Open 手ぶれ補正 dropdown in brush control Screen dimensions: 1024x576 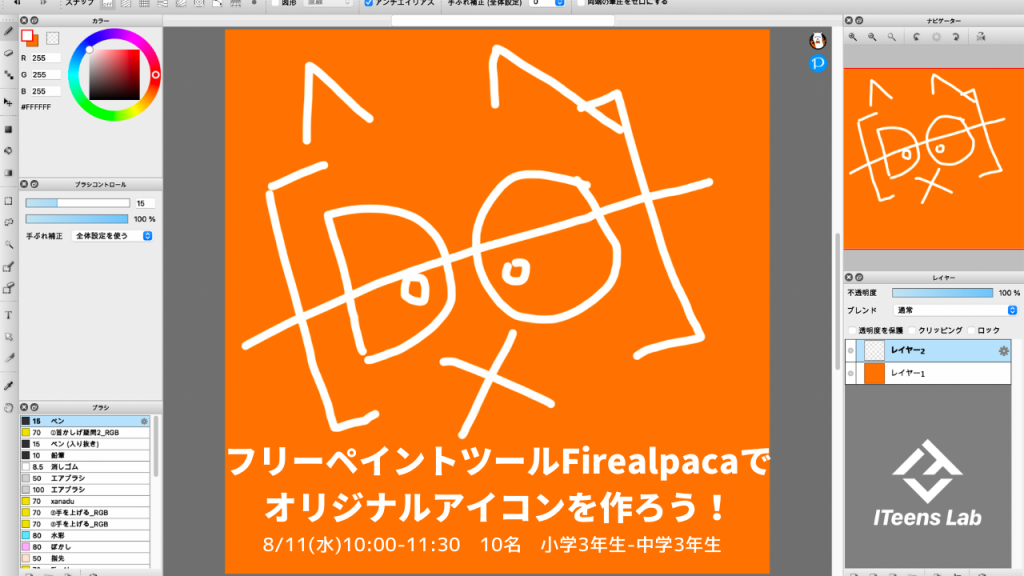point(112,236)
